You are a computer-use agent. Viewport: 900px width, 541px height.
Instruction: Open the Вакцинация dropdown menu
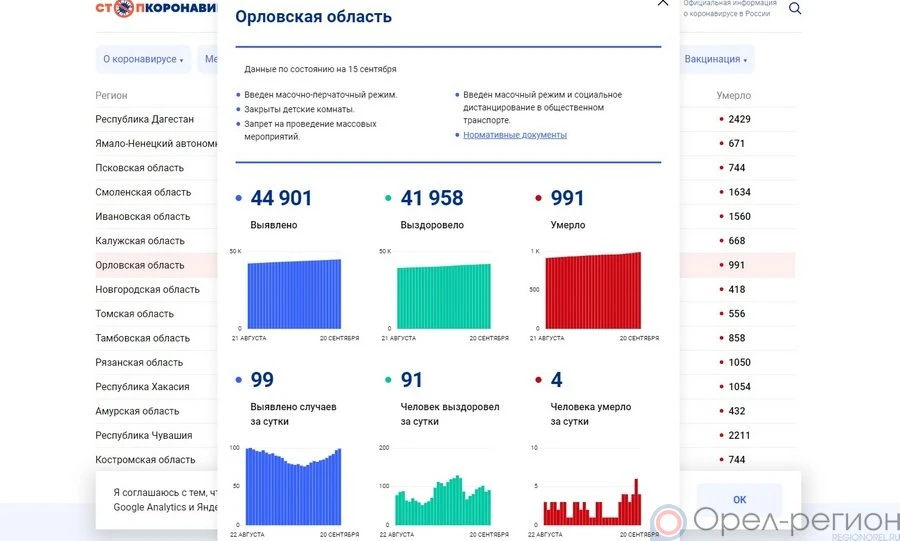tap(716, 59)
